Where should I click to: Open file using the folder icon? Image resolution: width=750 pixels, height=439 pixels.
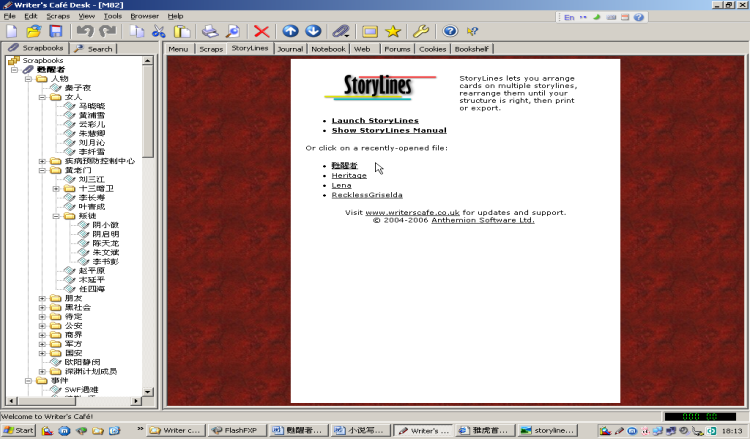(33, 32)
